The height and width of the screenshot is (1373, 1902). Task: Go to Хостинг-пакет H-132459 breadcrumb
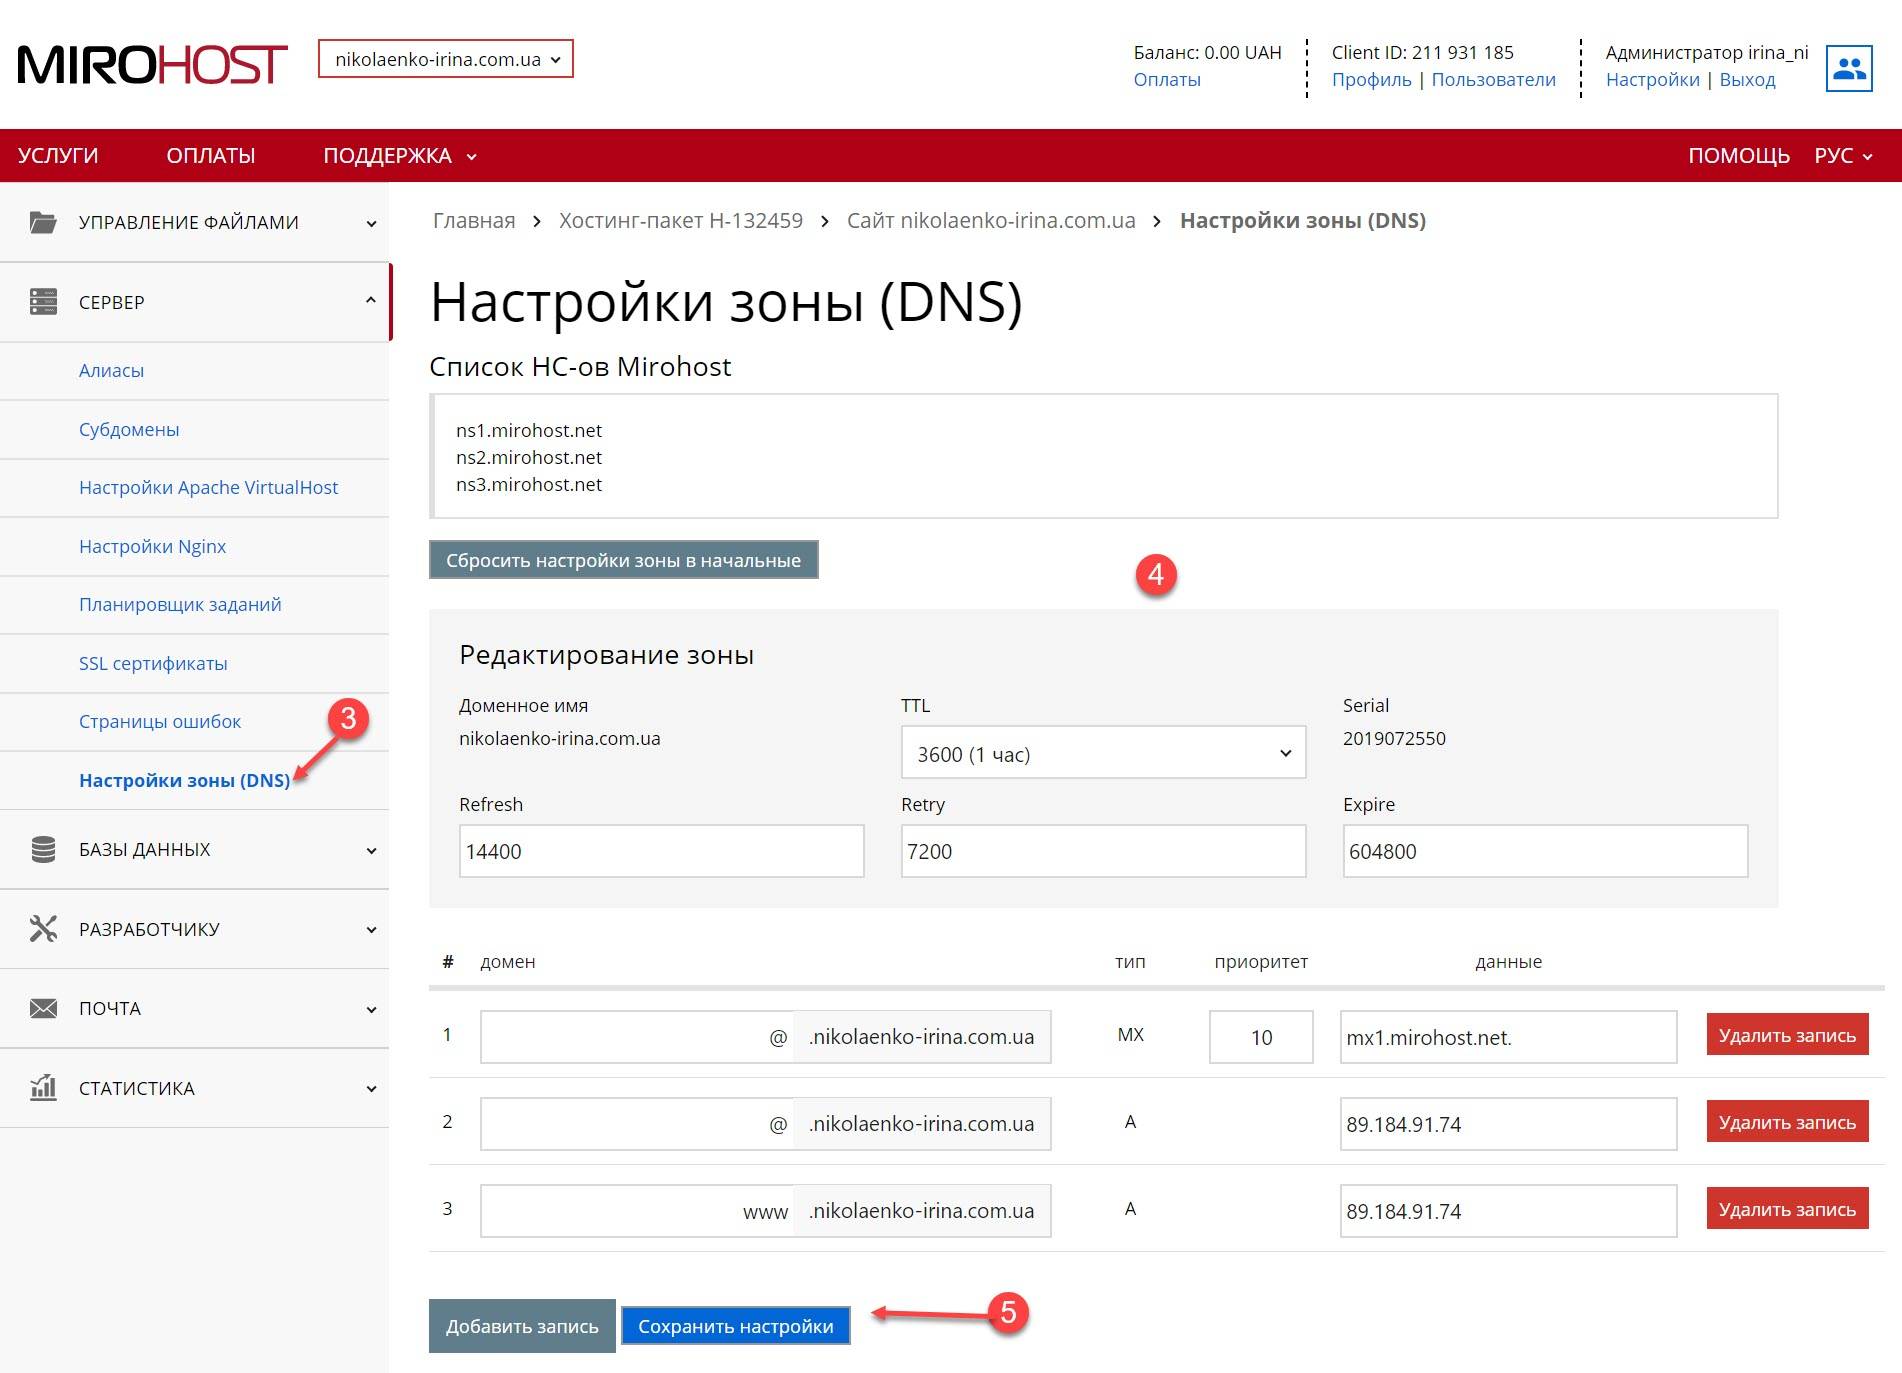[x=681, y=221]
